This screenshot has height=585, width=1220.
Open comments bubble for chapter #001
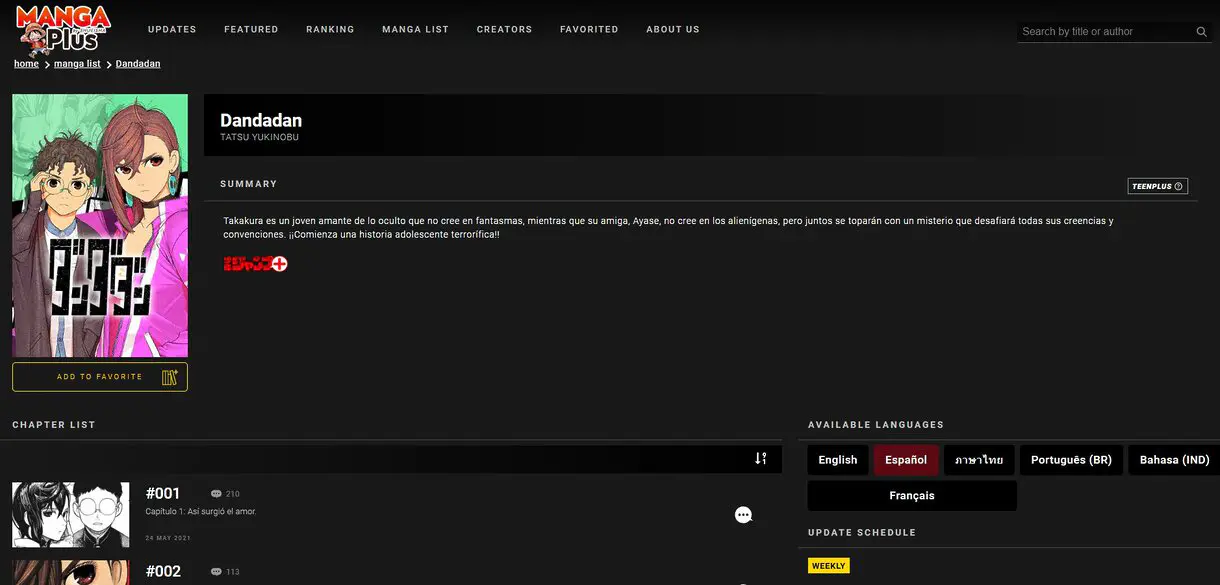[743, 515]
